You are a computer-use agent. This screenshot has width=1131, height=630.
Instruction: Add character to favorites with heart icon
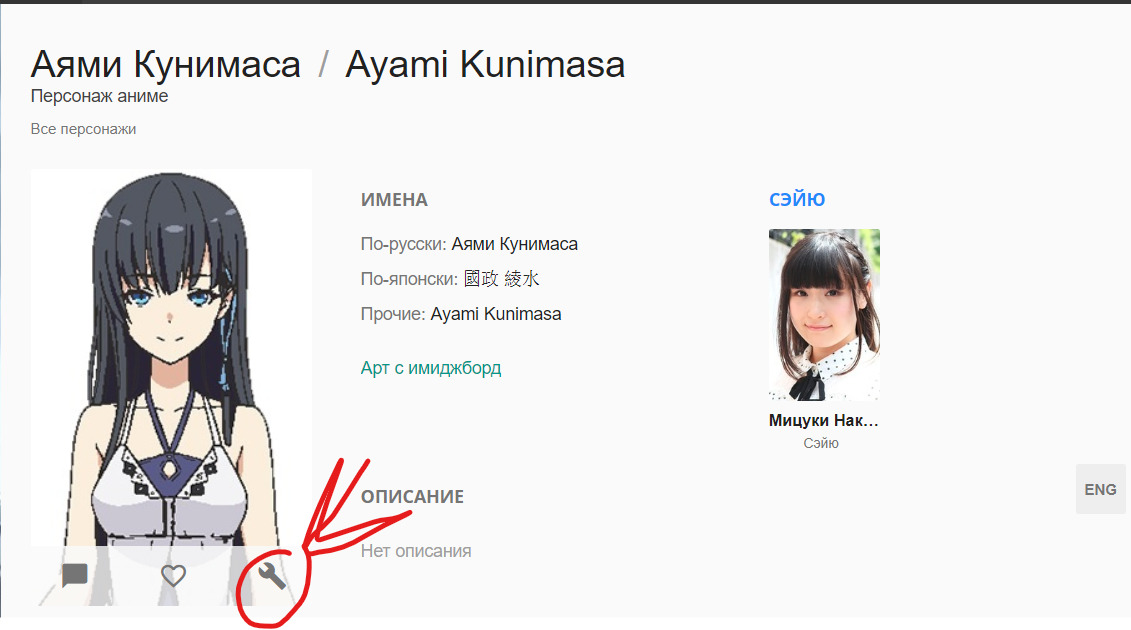[x=174, y=575]
